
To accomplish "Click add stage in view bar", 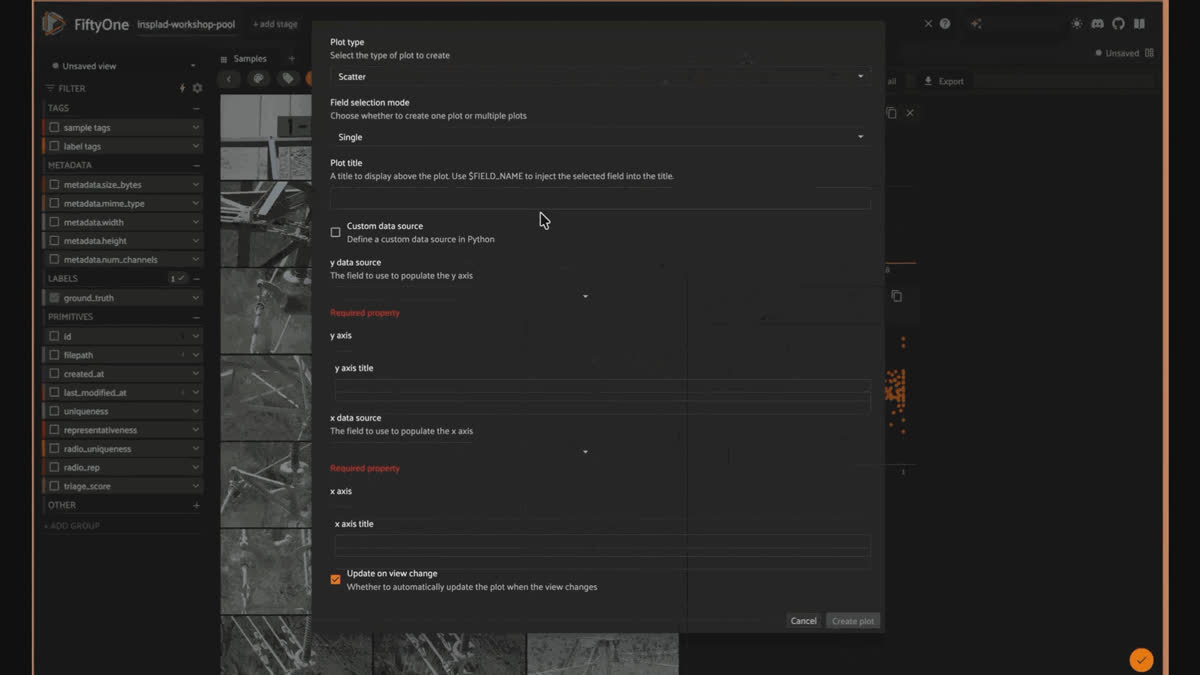I will point(275,24).
